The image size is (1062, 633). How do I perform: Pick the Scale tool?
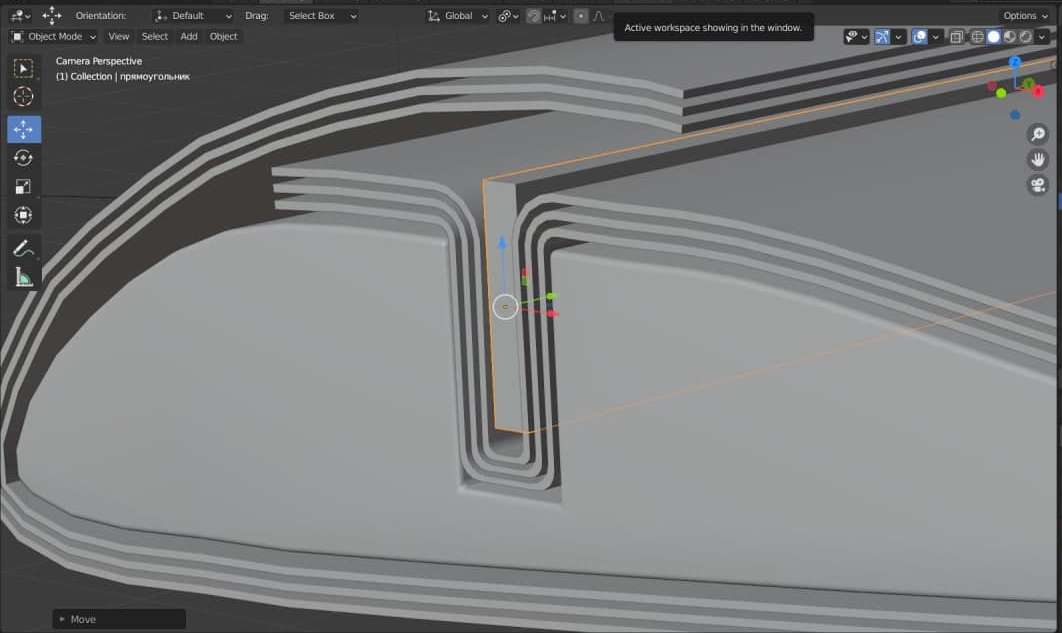coord(24,187)
